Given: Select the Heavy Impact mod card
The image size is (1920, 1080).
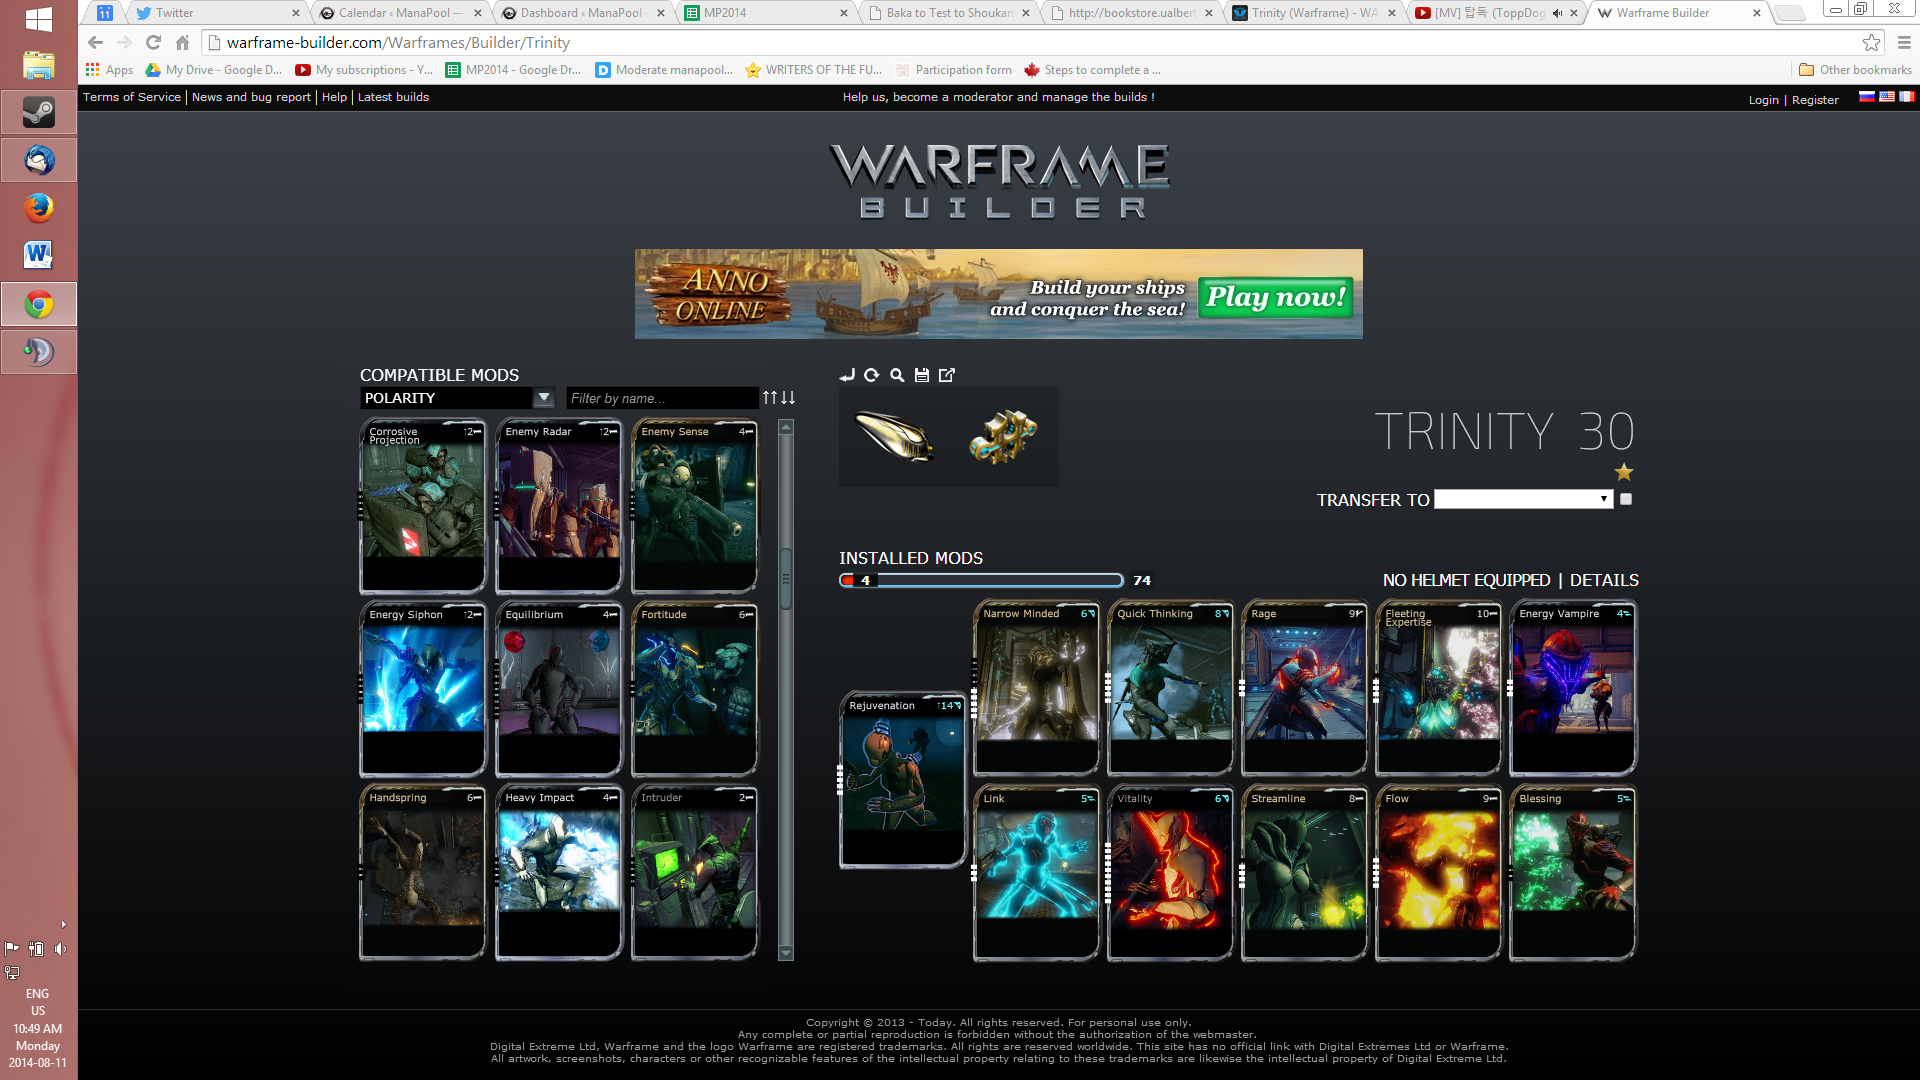Looking at the screenshot, I should point(559,873).
